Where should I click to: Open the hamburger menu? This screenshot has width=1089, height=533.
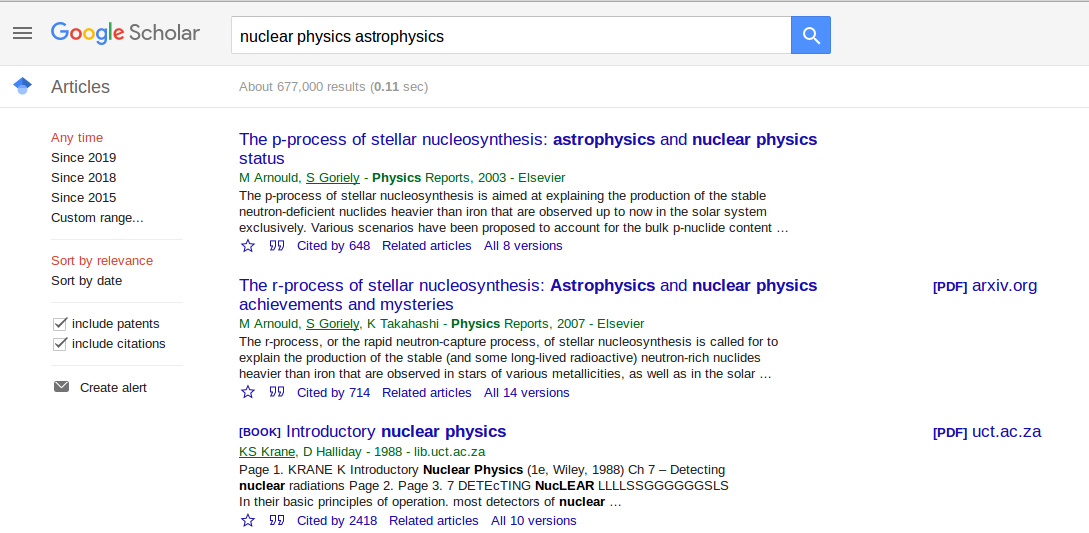click(x=22, y=33)
